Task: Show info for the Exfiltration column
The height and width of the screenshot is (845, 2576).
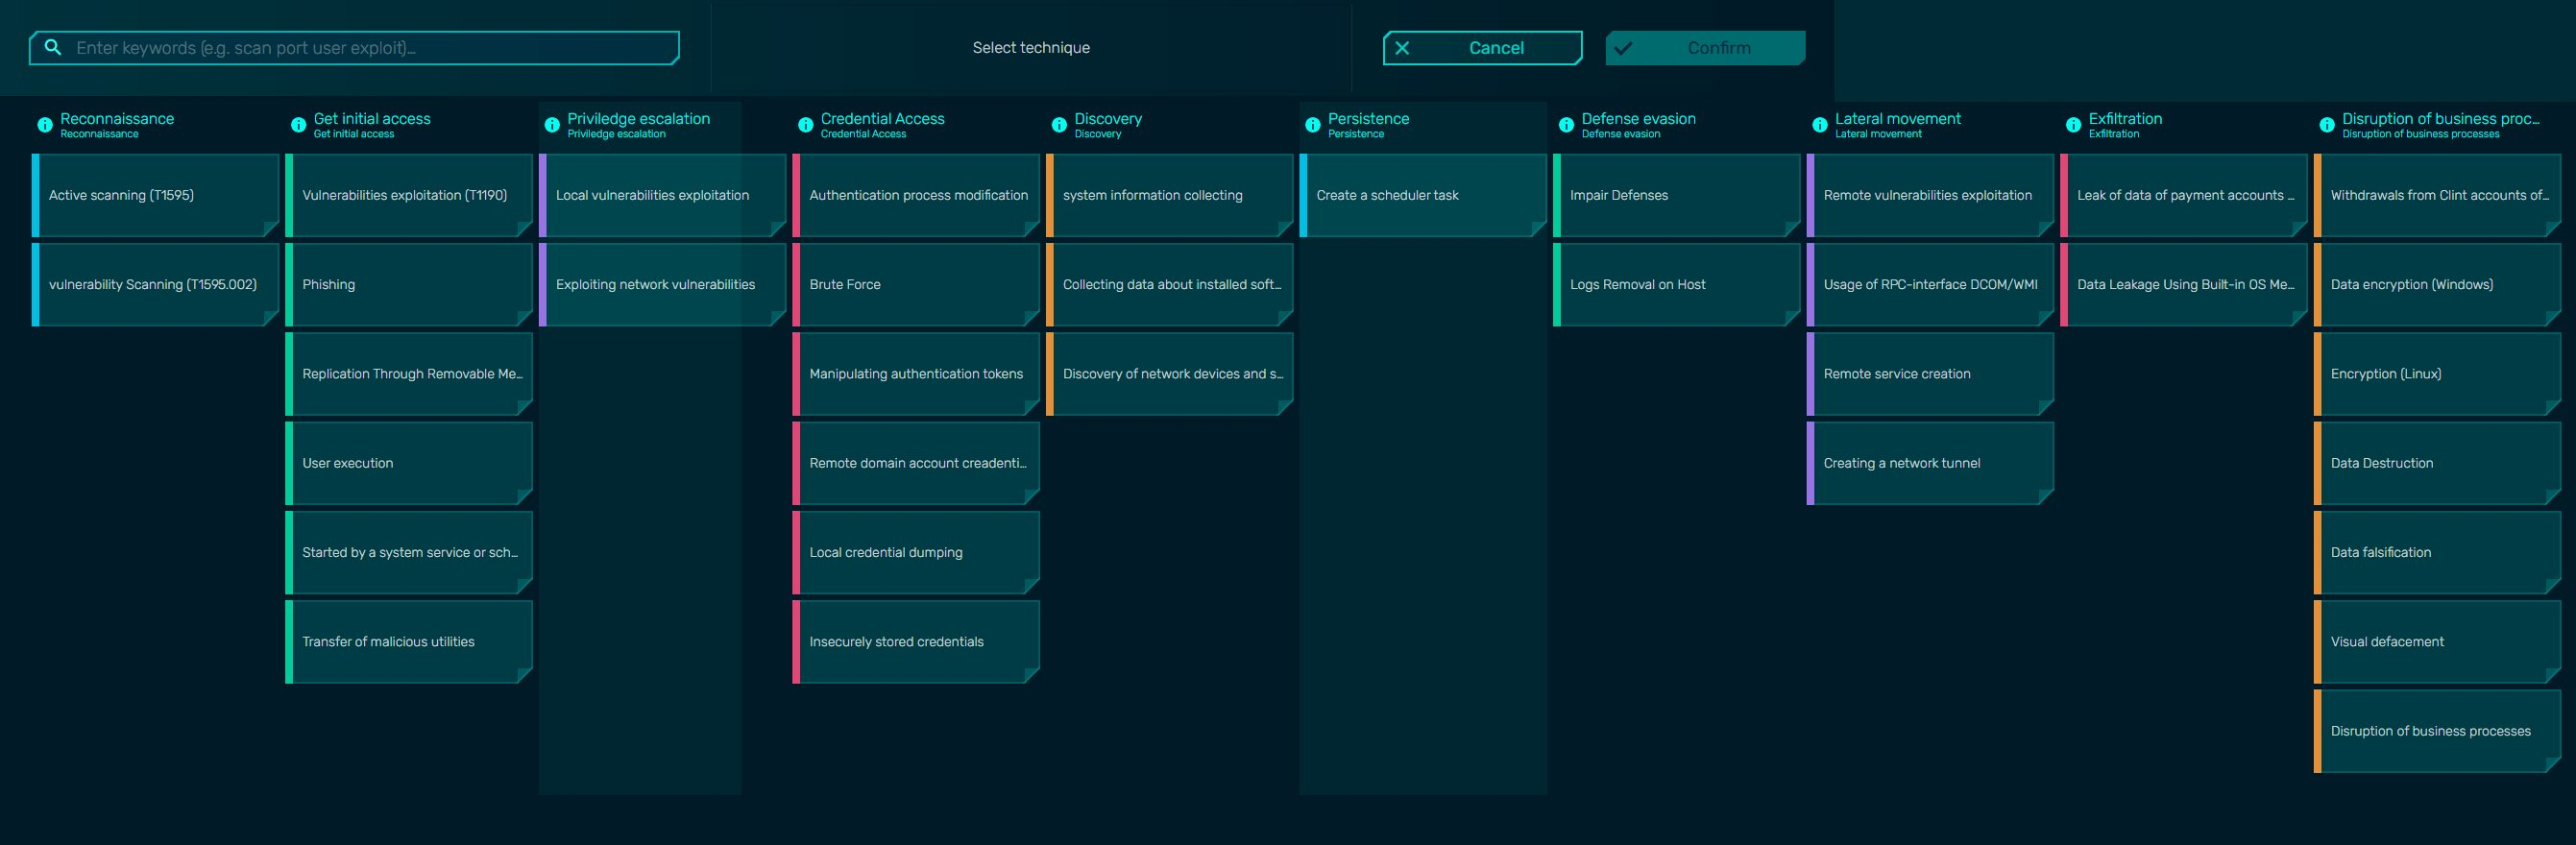Action: point(2073,125)
